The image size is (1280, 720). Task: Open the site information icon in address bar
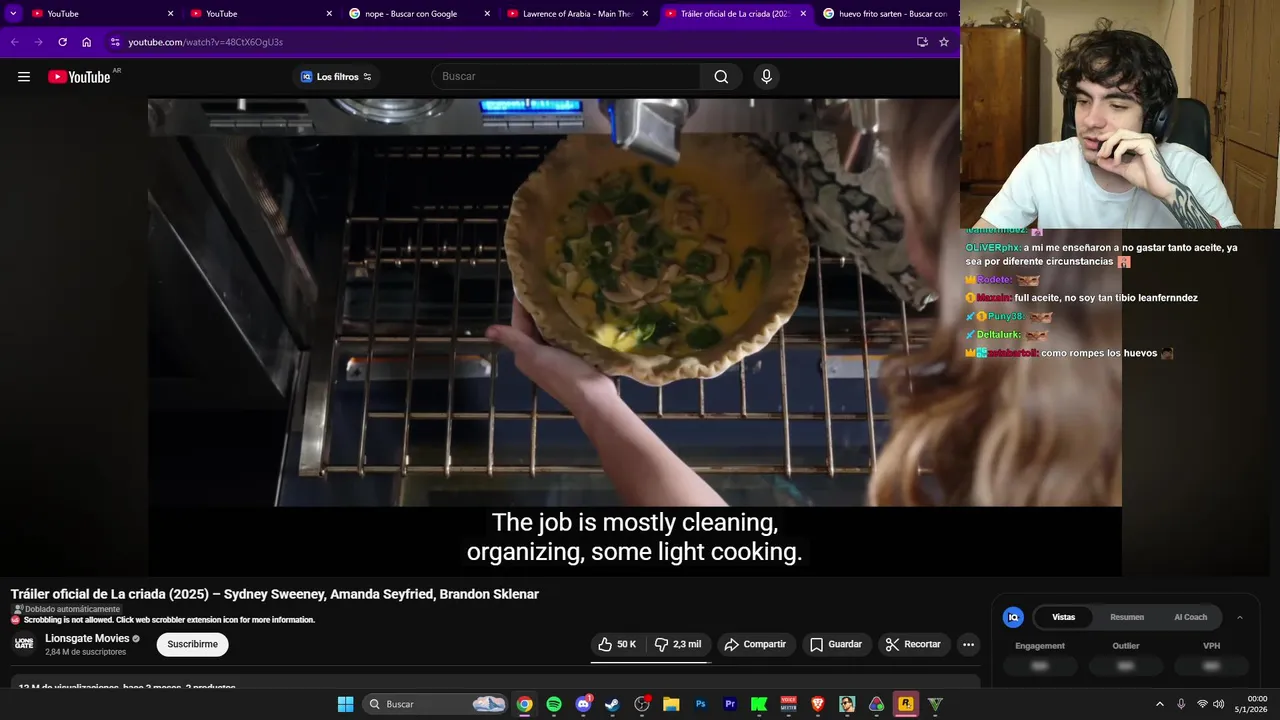click(x=115, y=42)
